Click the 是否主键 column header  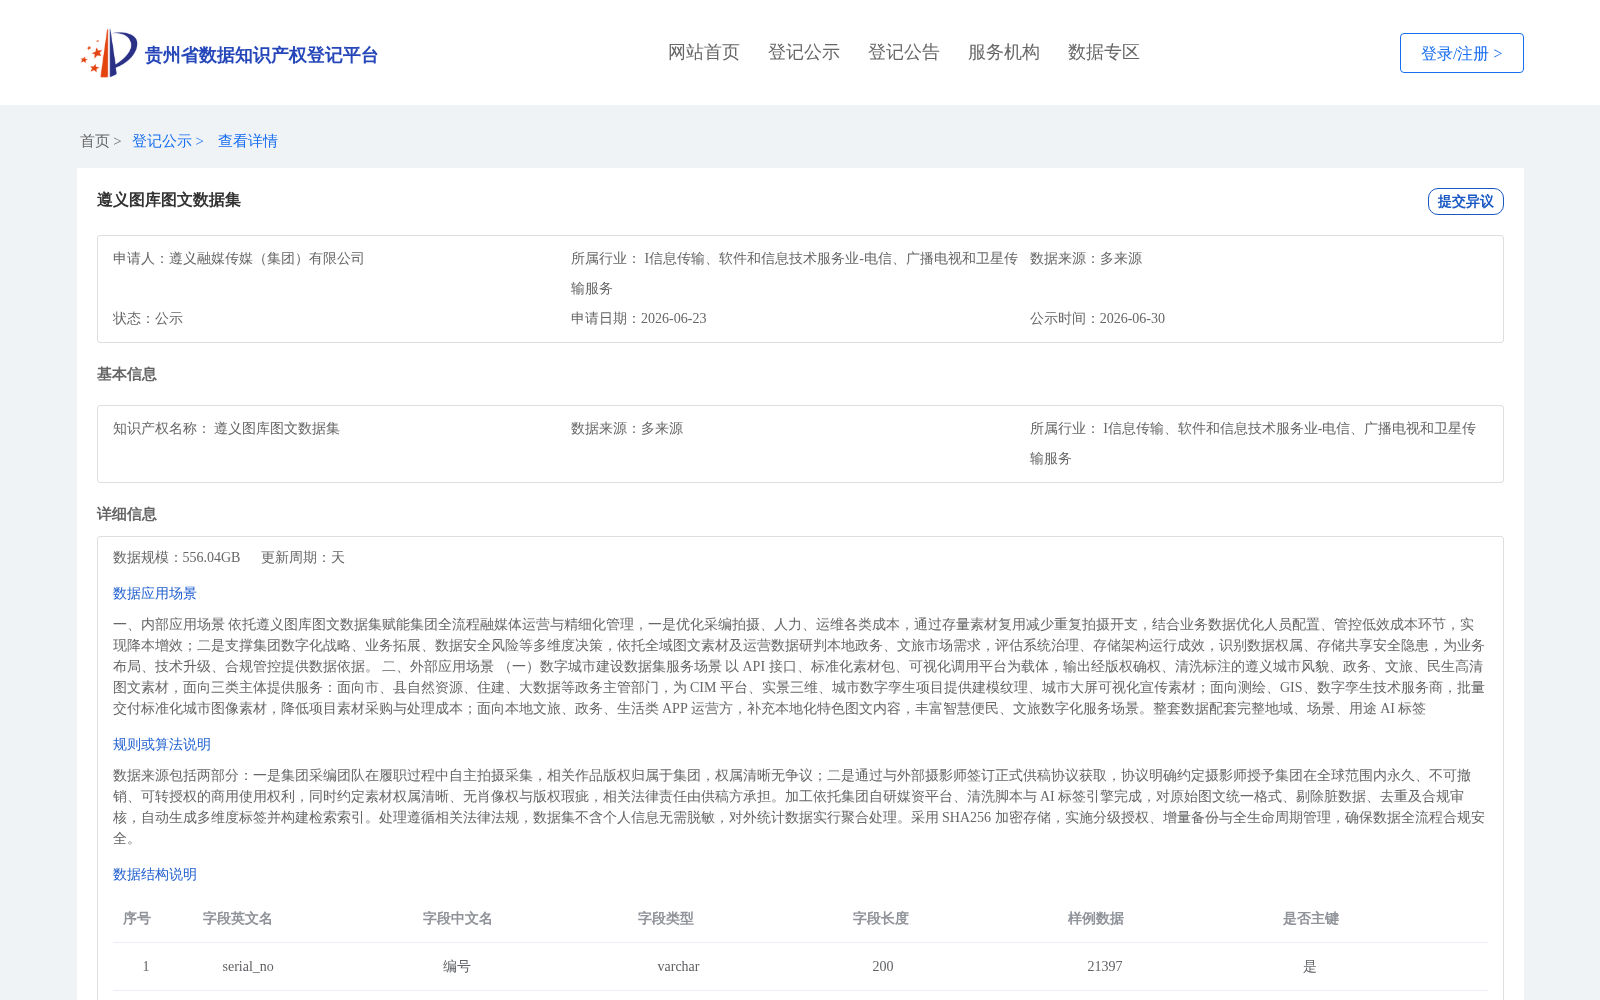(x=1311, y=918)
